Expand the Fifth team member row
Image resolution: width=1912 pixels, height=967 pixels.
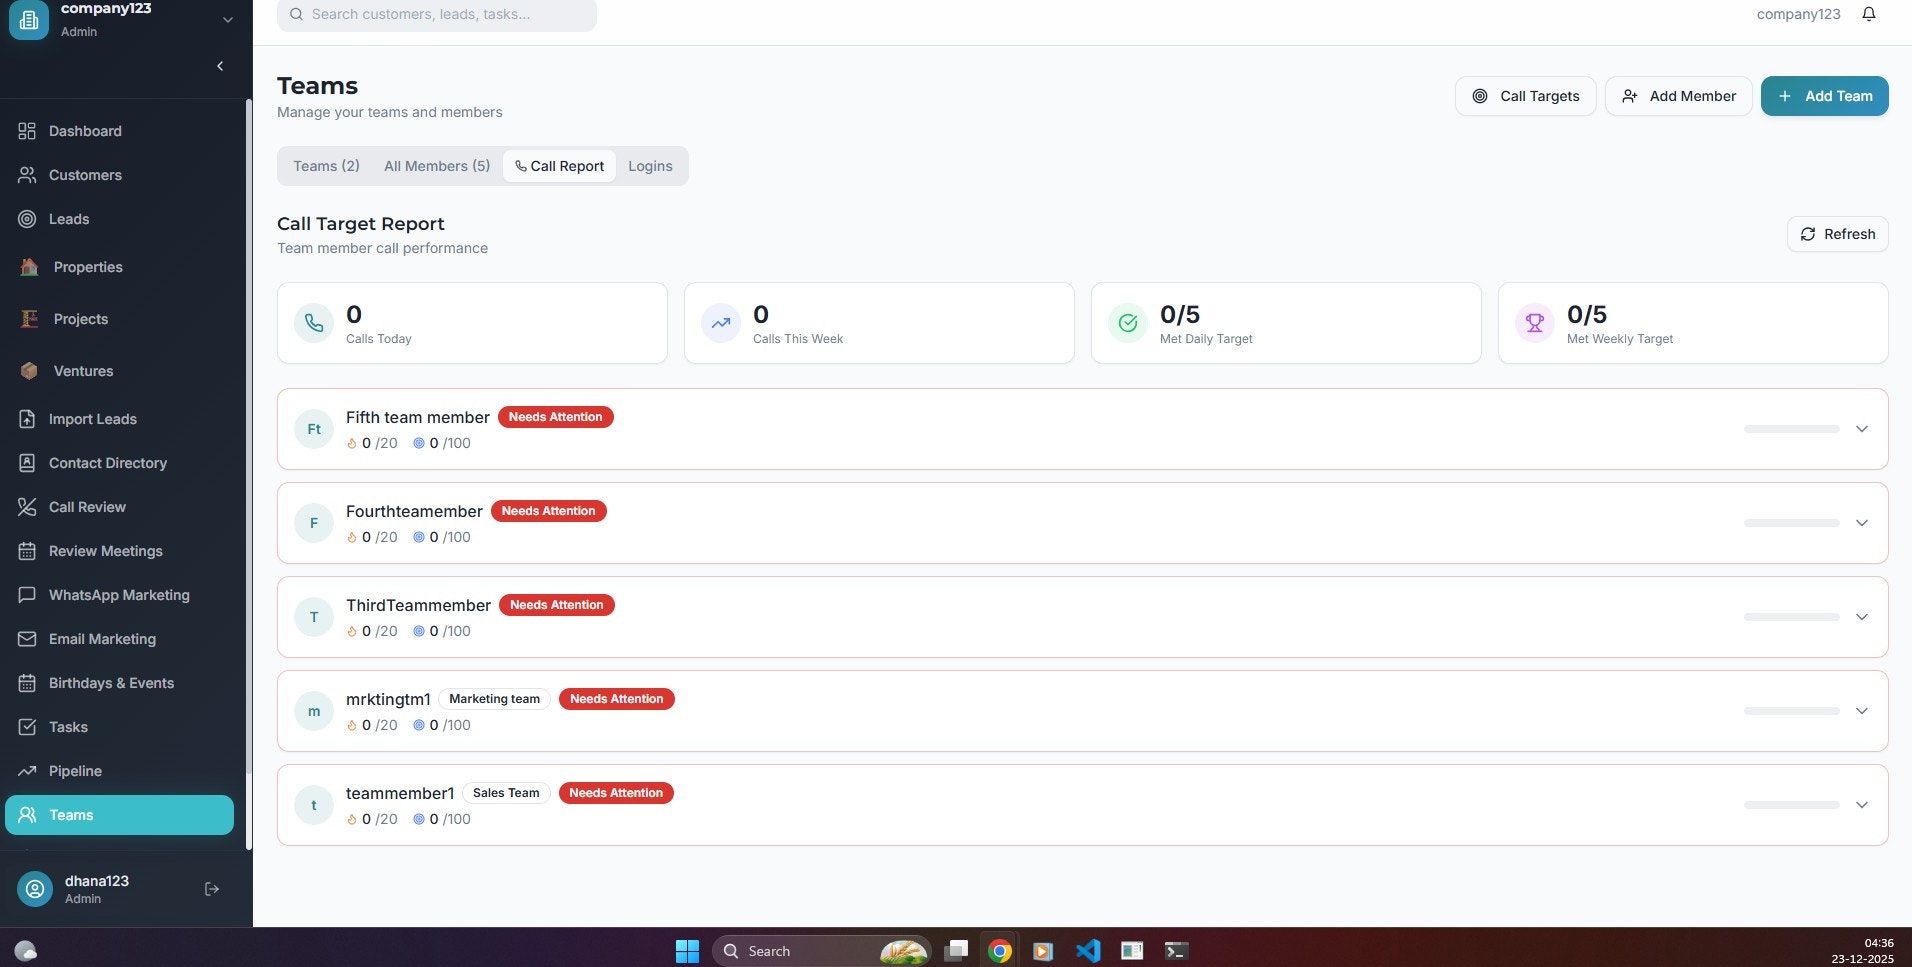point(1862,429)
